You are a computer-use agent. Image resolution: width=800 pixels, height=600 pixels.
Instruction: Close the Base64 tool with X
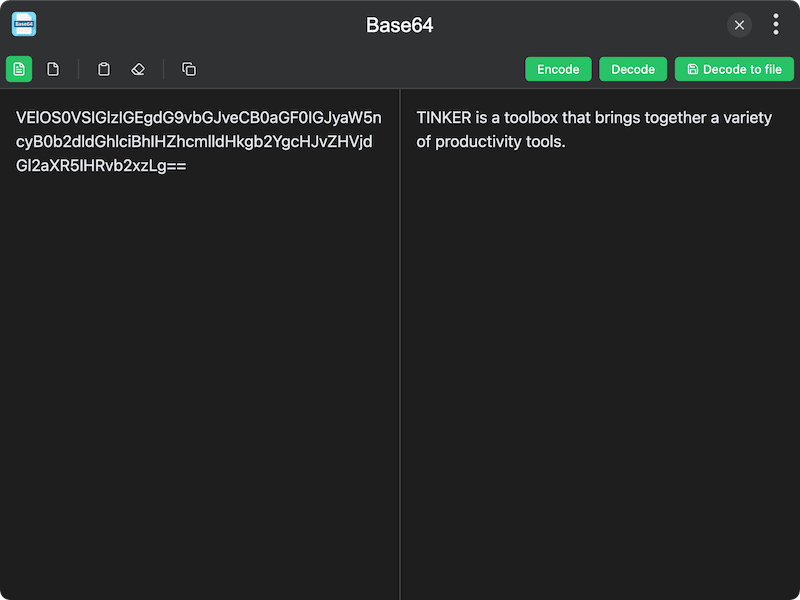coord(739,25)
